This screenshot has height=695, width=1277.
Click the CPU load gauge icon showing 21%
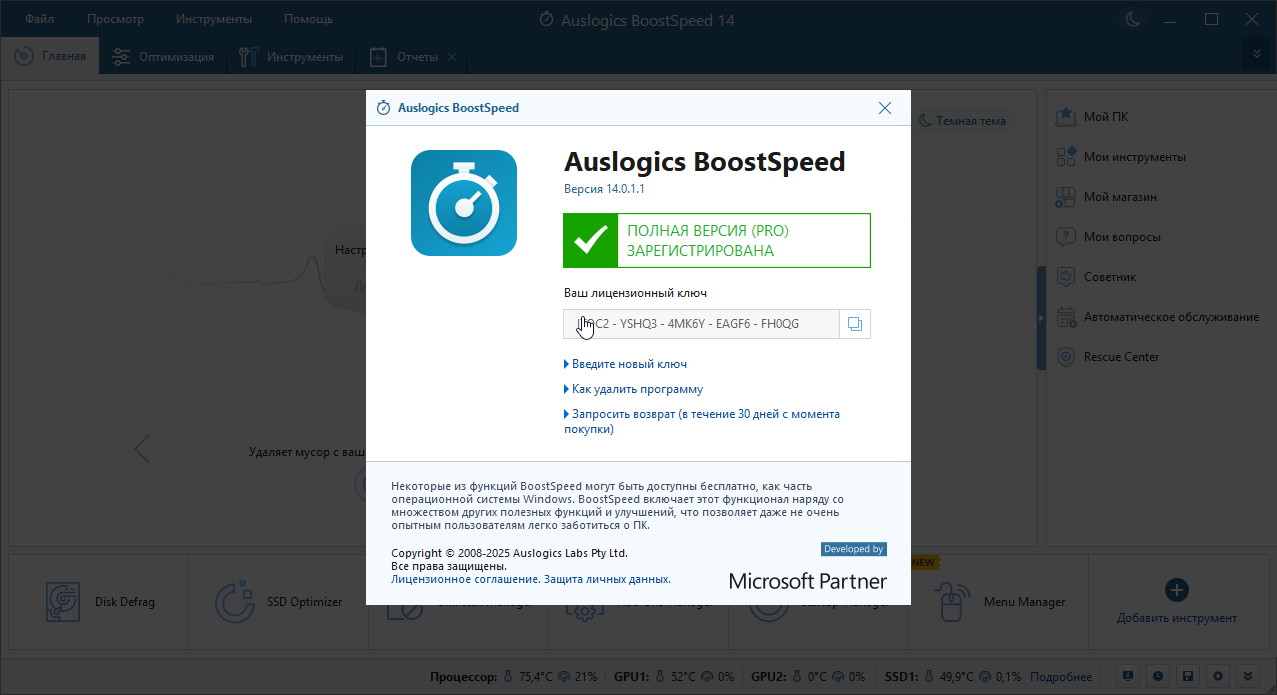(564, 677)
